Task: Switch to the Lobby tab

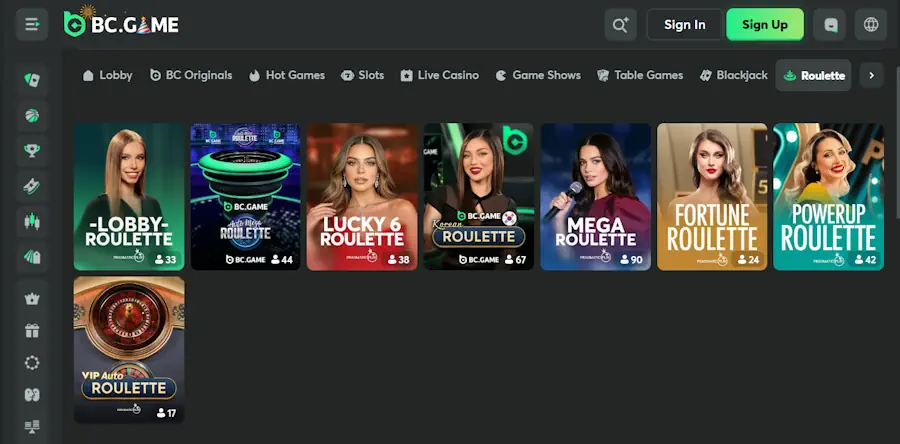Action: pos(107,75)
